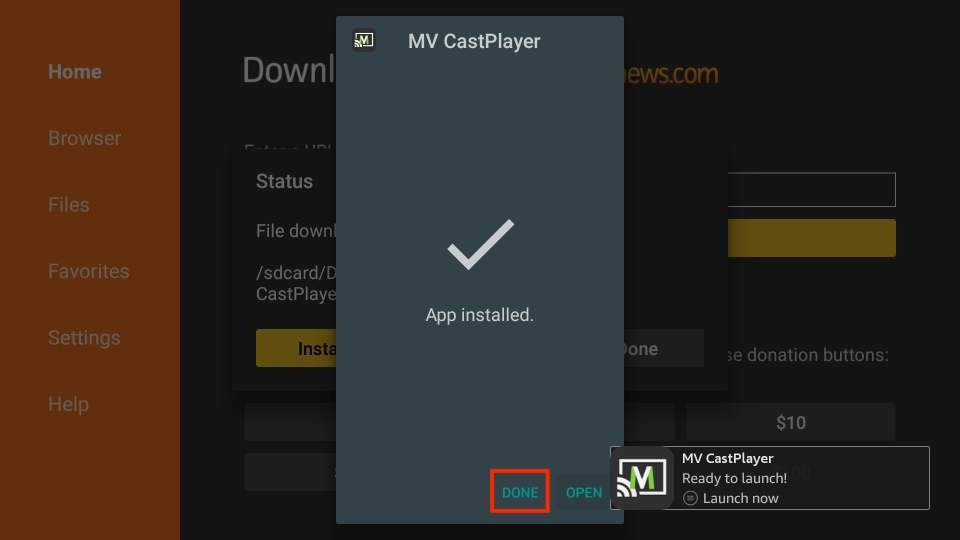
Task: Open Browser in the Downloader sidebar
Action: [x=84, y=138]
